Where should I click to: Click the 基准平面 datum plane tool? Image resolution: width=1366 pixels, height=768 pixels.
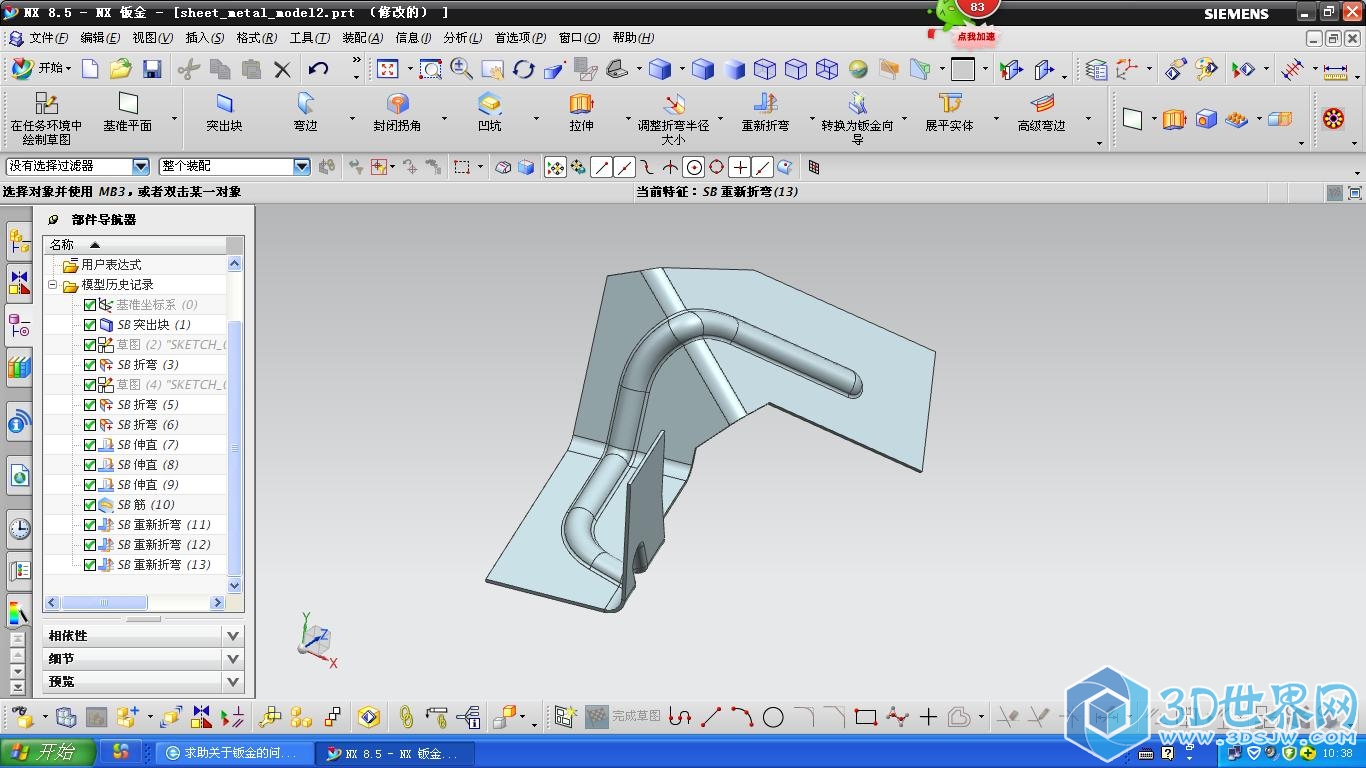click(x=128, y=113)
